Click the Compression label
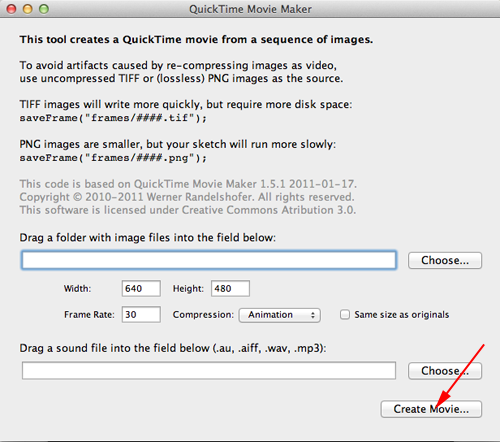This screenshot has height=442, width=500. pos(203,315)
